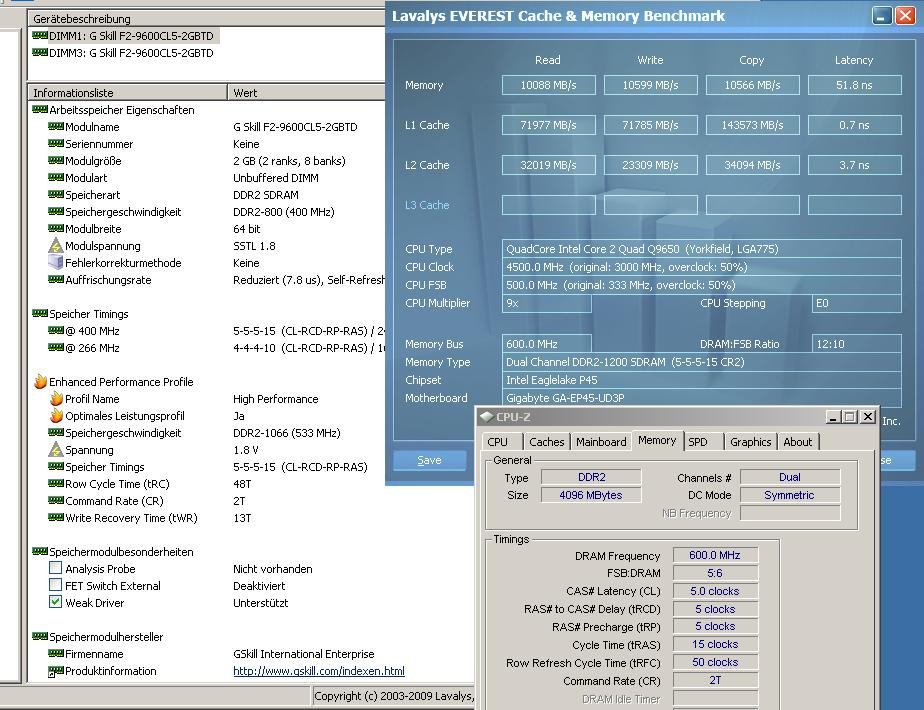Image resolution: width=924 pixels, height=710 pixels.
Task: Click the Fehlerkorrekturmethode cube icon
Action: point(55,262)
